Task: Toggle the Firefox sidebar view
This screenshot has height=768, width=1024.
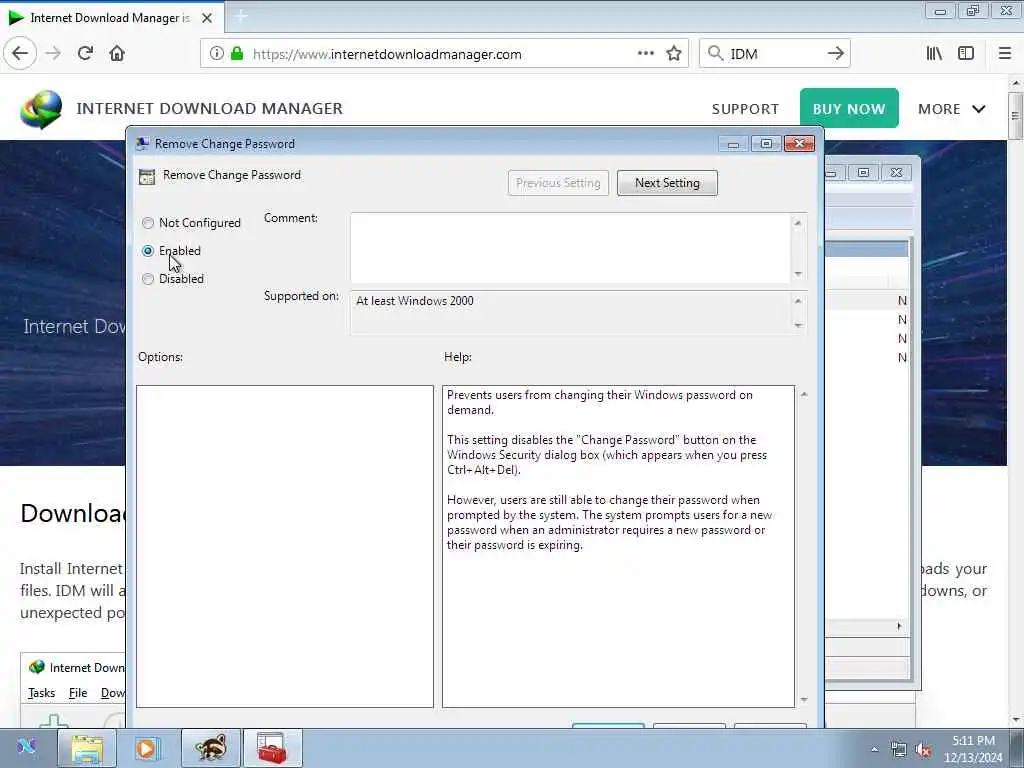Action: pyautogui.click(x=966, y=54)
